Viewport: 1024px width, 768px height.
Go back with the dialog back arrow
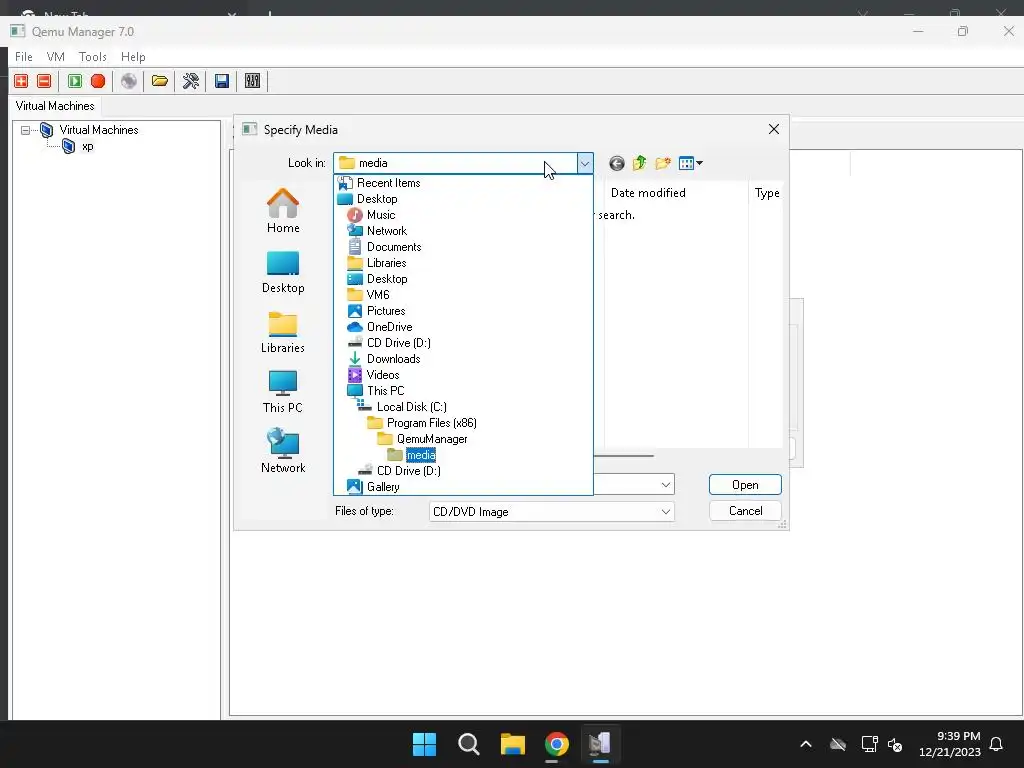616,163
